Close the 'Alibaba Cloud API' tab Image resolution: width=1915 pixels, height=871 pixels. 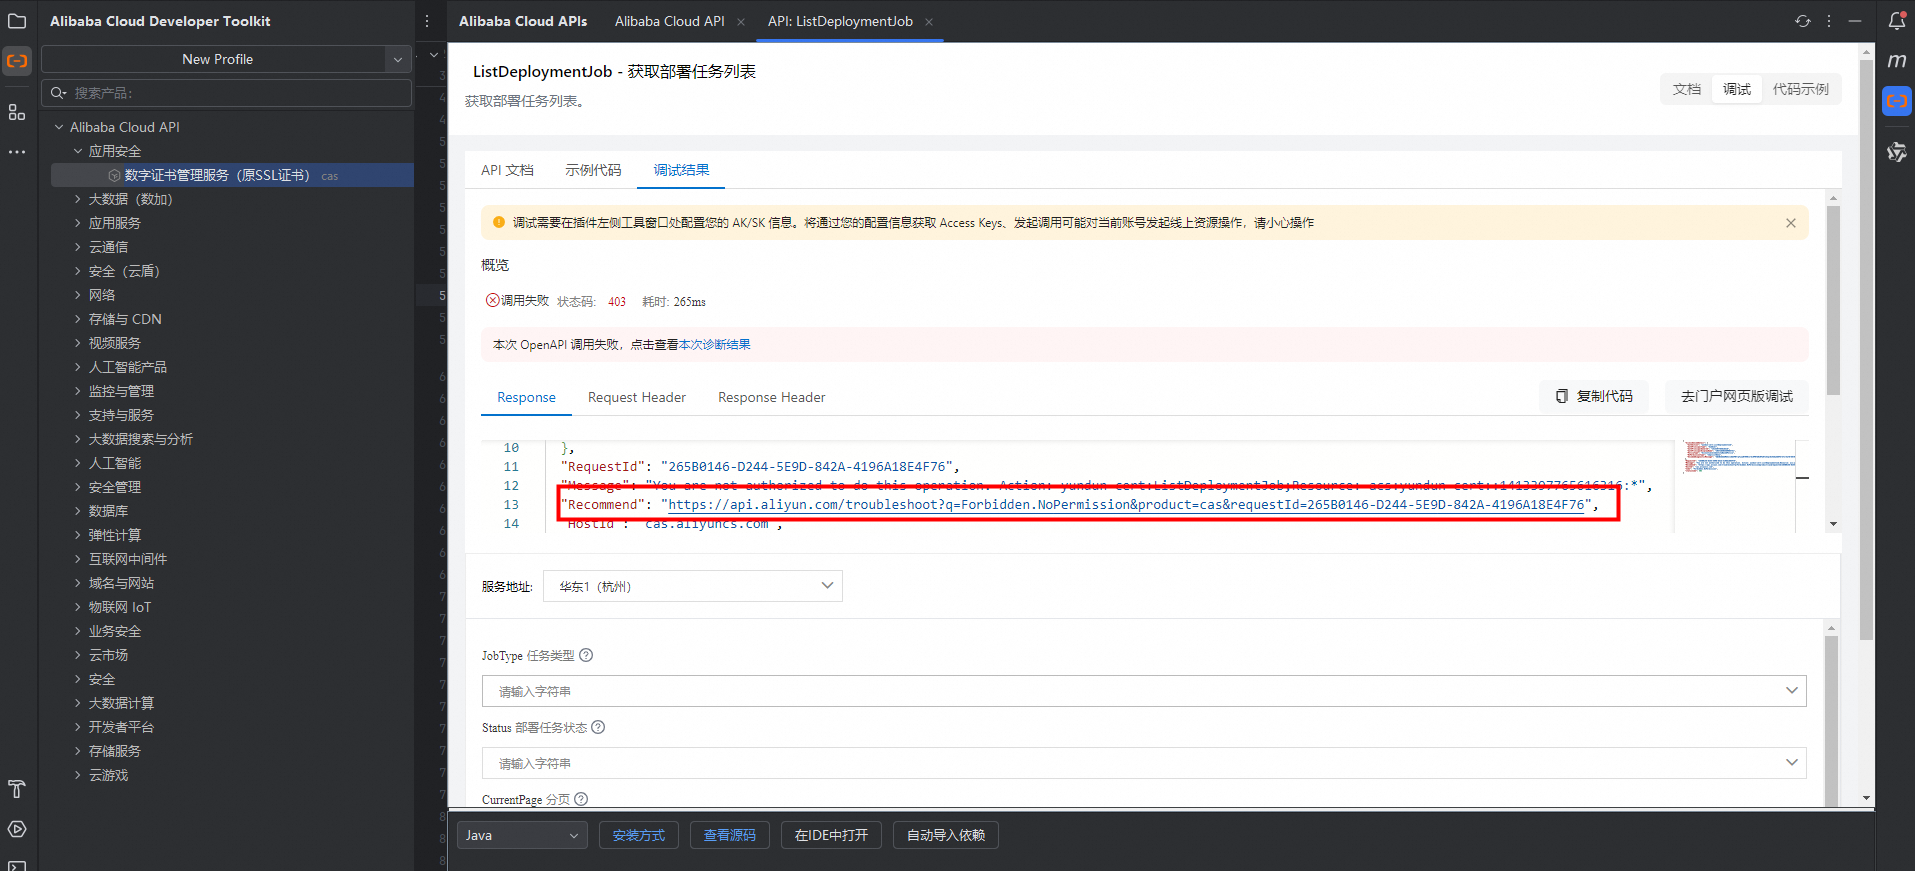coord(741,22)
